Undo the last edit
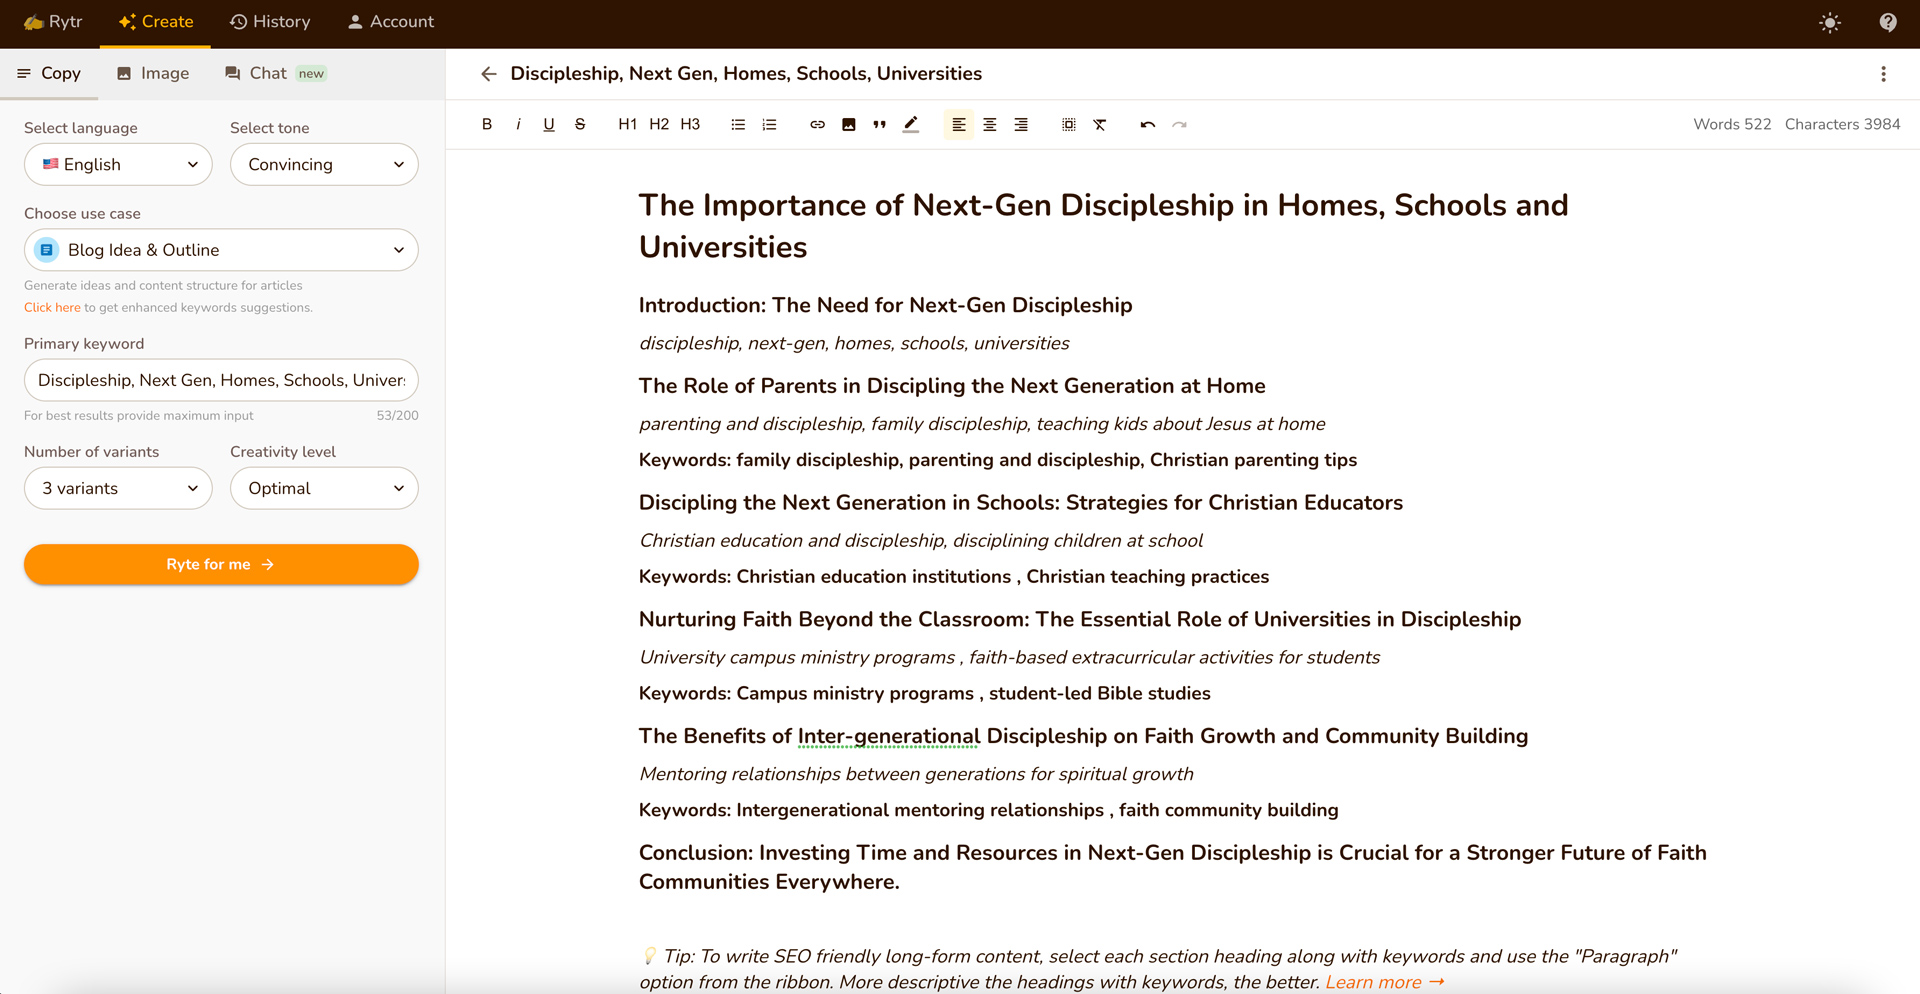Viewport: 1920px width, 994px height. click(x=1147, y=124)
